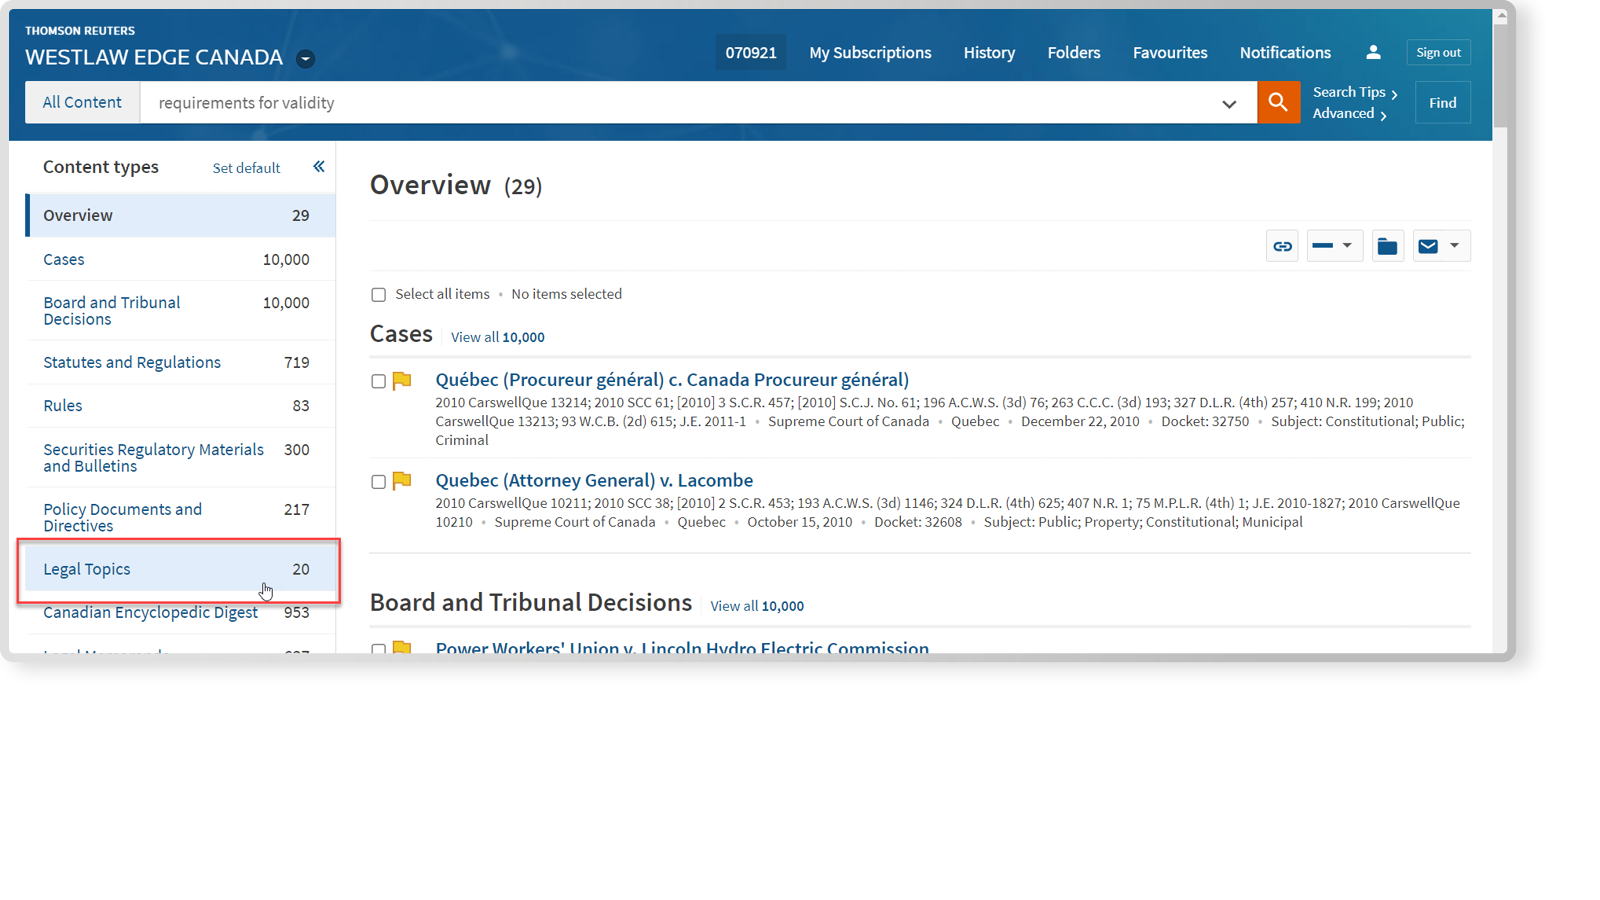Expand the search box history dropdown
This screenshot has width=1600, height=900.
1229,104
